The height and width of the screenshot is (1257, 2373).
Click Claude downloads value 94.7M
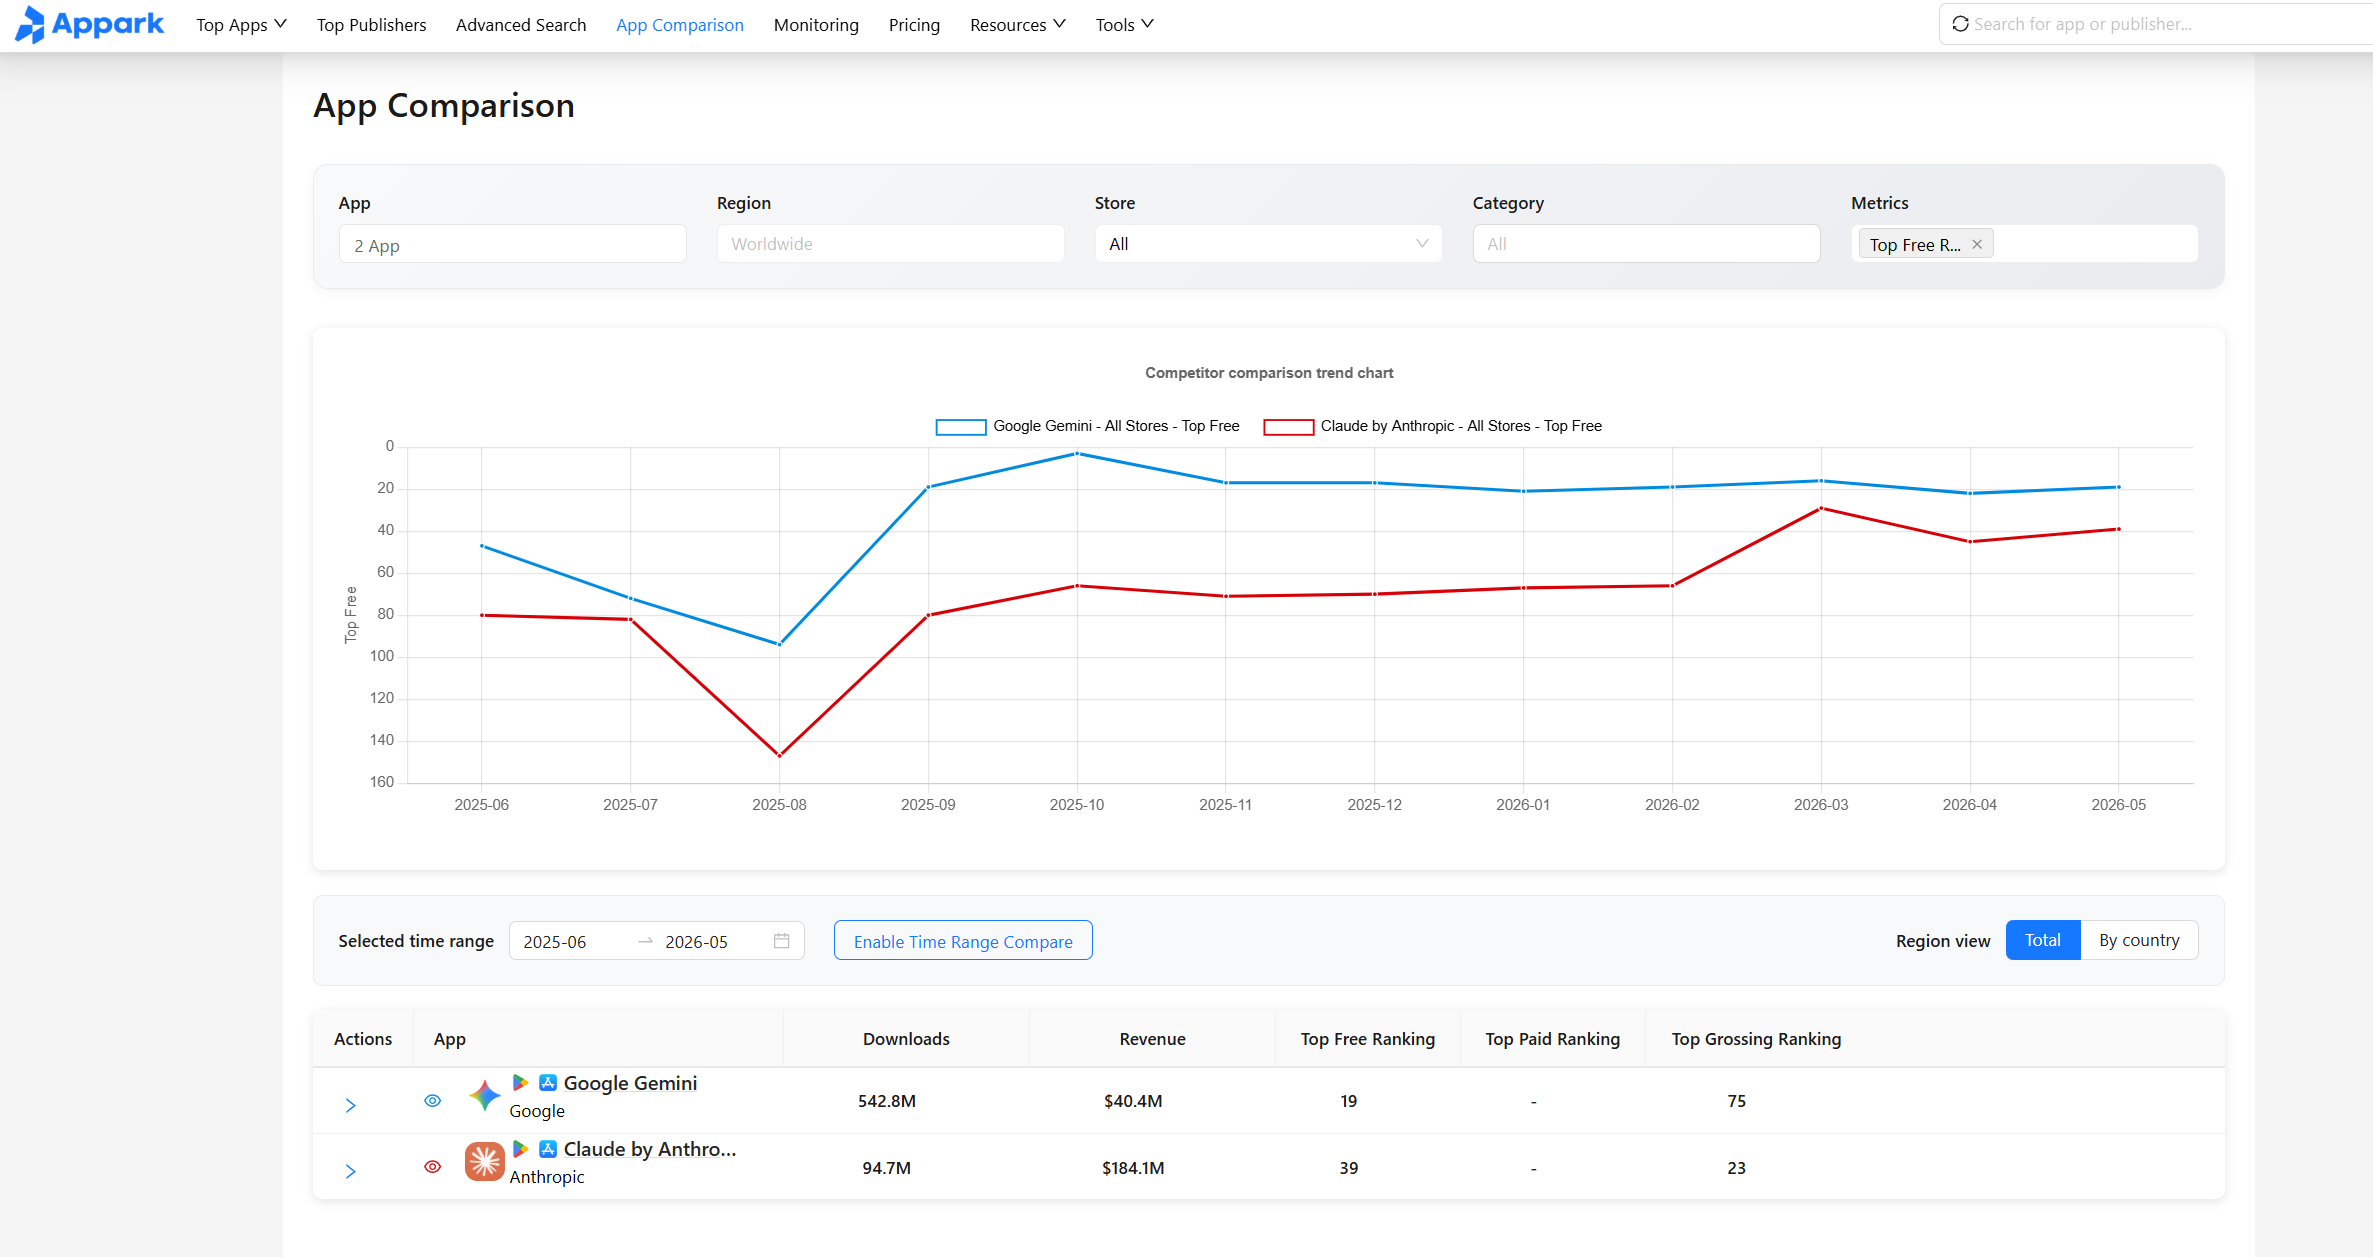tap(887, 1168)
